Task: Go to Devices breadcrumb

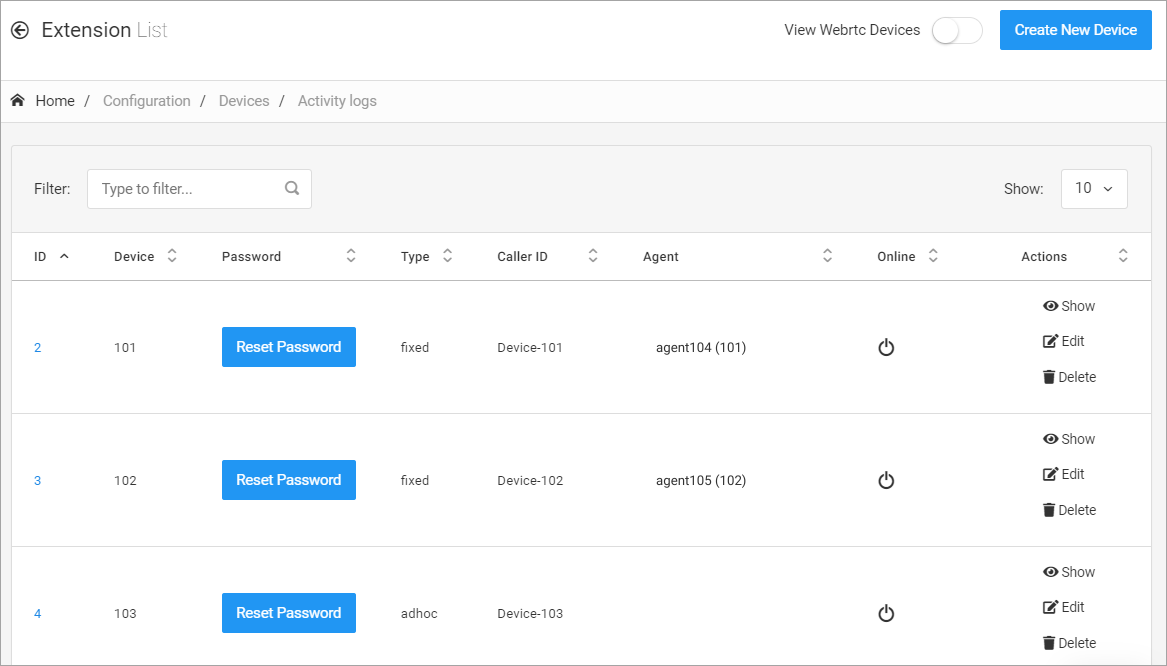Action: pos(244,100)
